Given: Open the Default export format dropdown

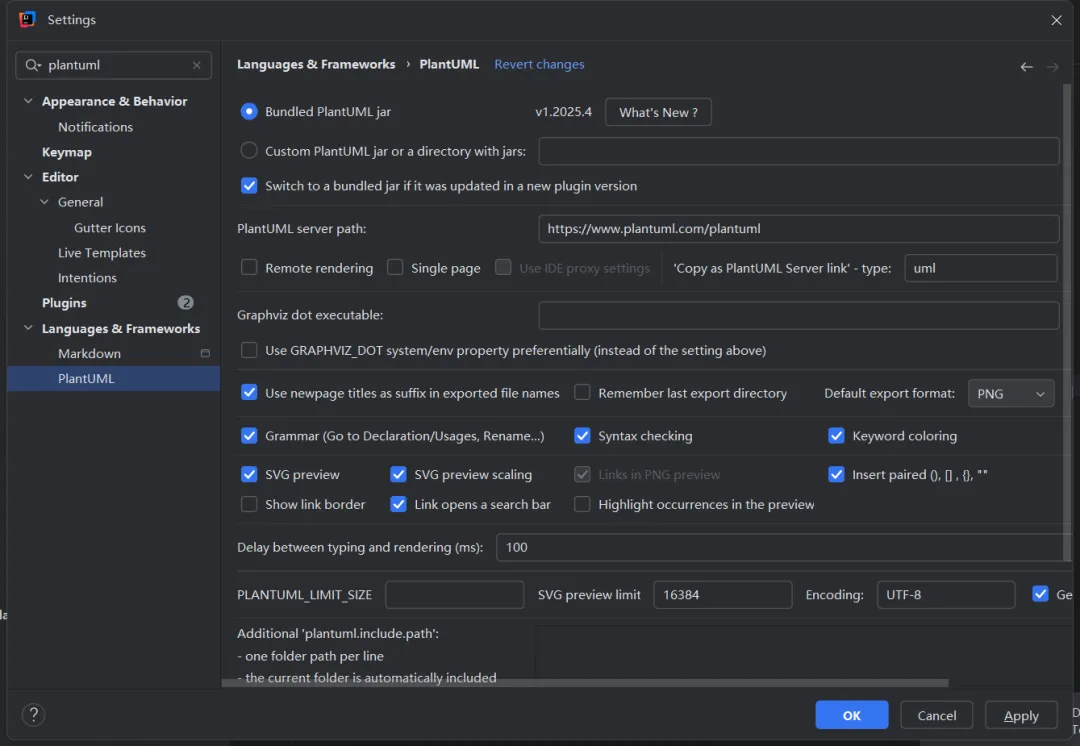Looking at the screenshot, I should (x=1011, y=394).
